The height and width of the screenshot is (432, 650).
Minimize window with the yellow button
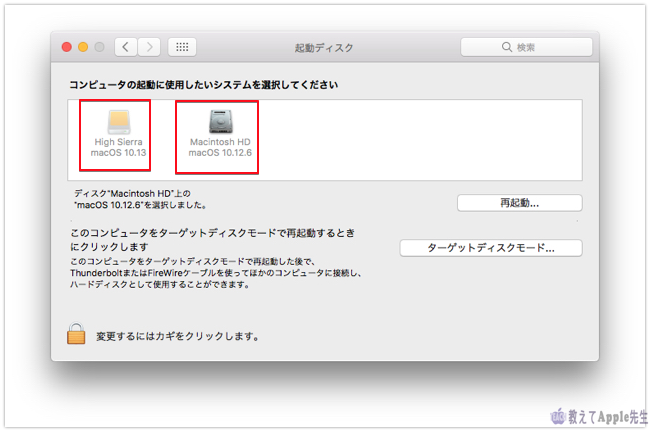coord(83,47)
